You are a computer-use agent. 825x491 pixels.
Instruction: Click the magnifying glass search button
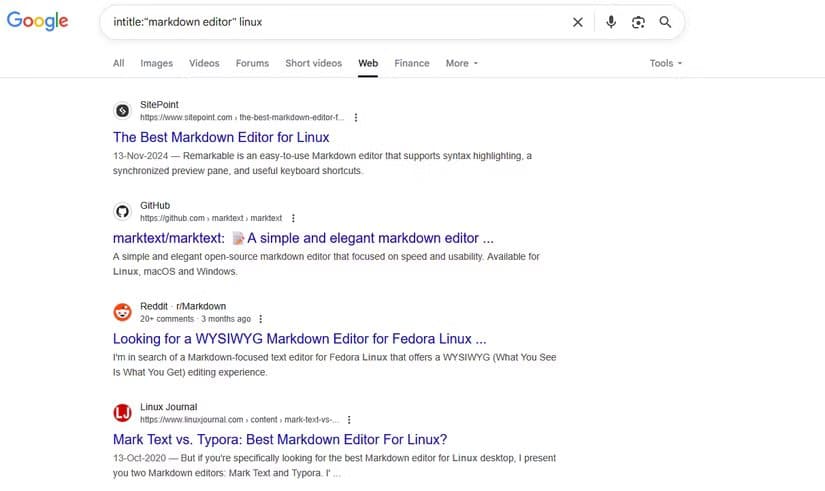click(665, 22)
